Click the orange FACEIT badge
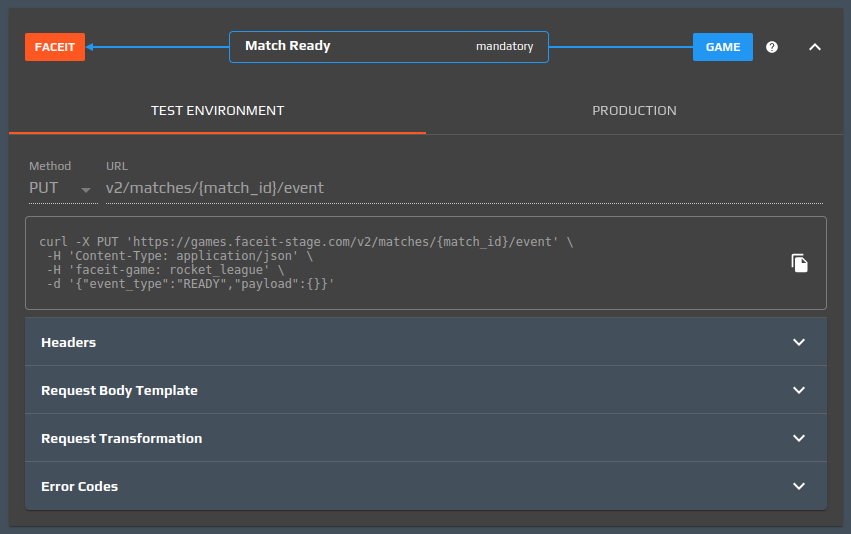Image resolution: width=851 pixels, height=534 pixels. click(x=55, y=47)
